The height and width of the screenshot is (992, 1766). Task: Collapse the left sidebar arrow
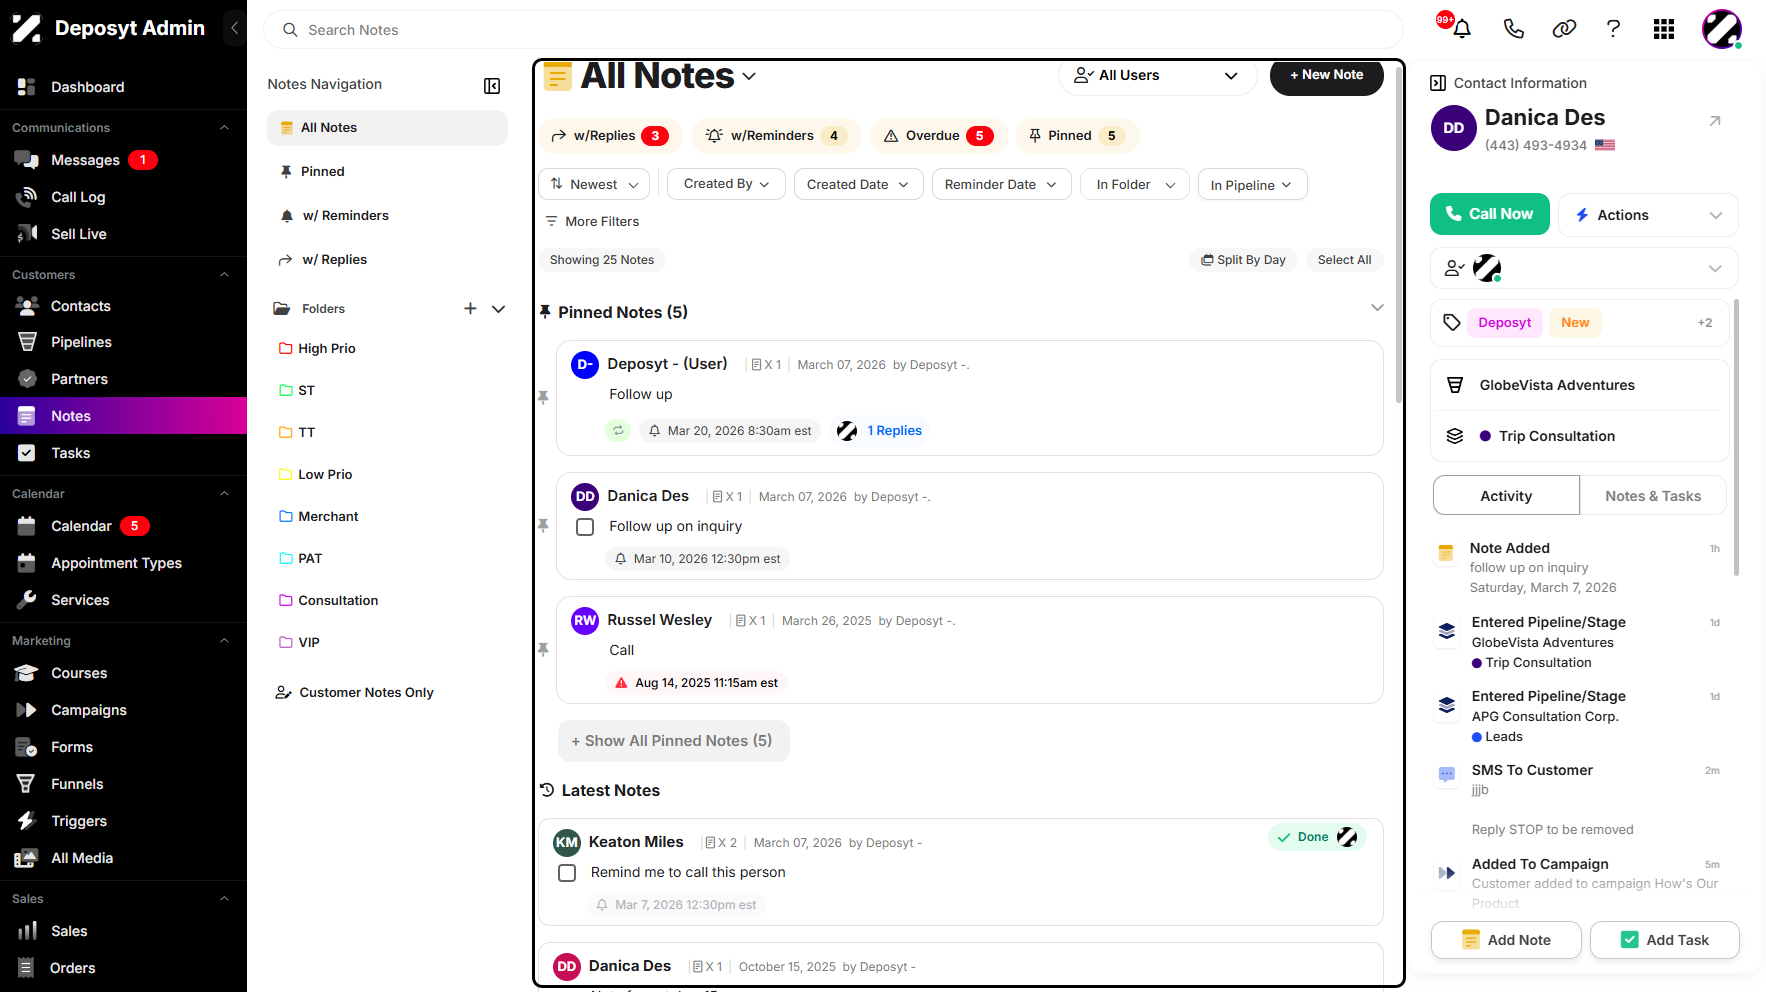pyautogui.click(x=234, y=28)
